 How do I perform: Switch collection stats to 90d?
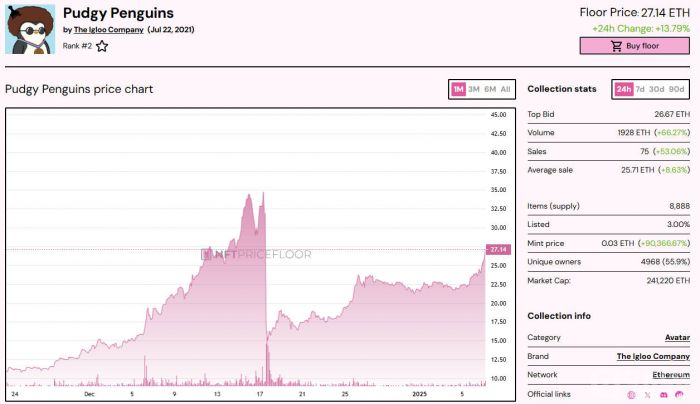click(x=676, y=89)
